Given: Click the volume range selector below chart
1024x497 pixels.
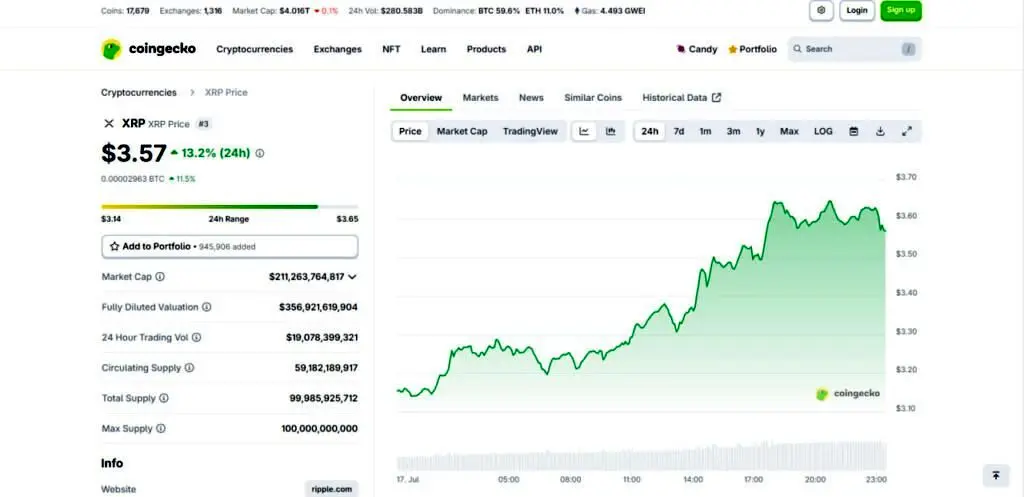Looking at the screenshot, I should pos(642,457).
